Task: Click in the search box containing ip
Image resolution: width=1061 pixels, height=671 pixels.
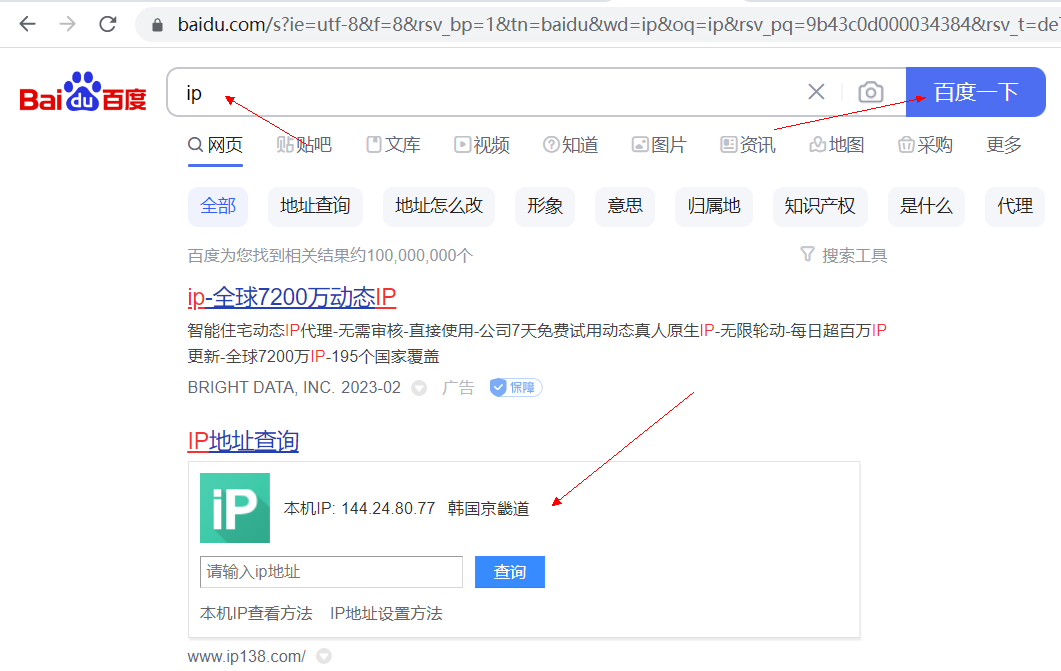Action: tap(487, 92)
